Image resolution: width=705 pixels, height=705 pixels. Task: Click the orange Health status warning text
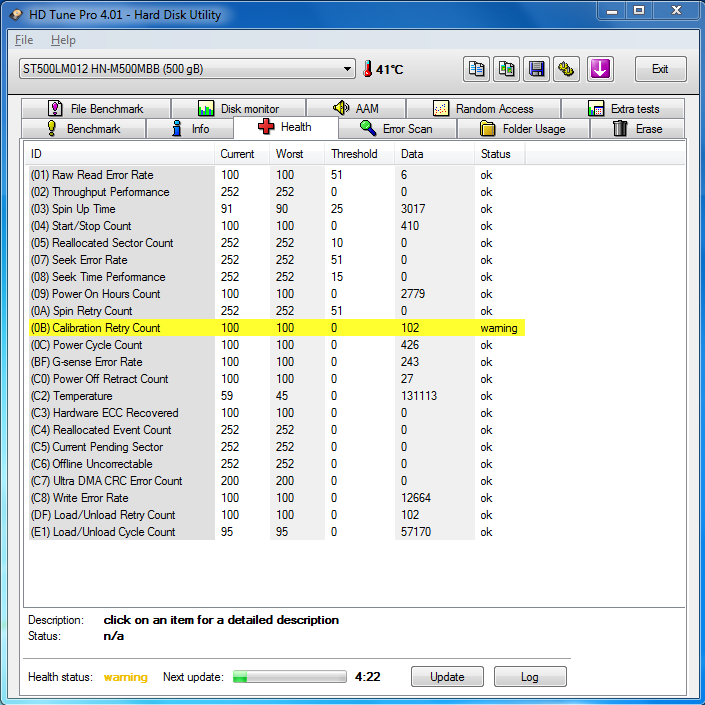pos(125,677)
